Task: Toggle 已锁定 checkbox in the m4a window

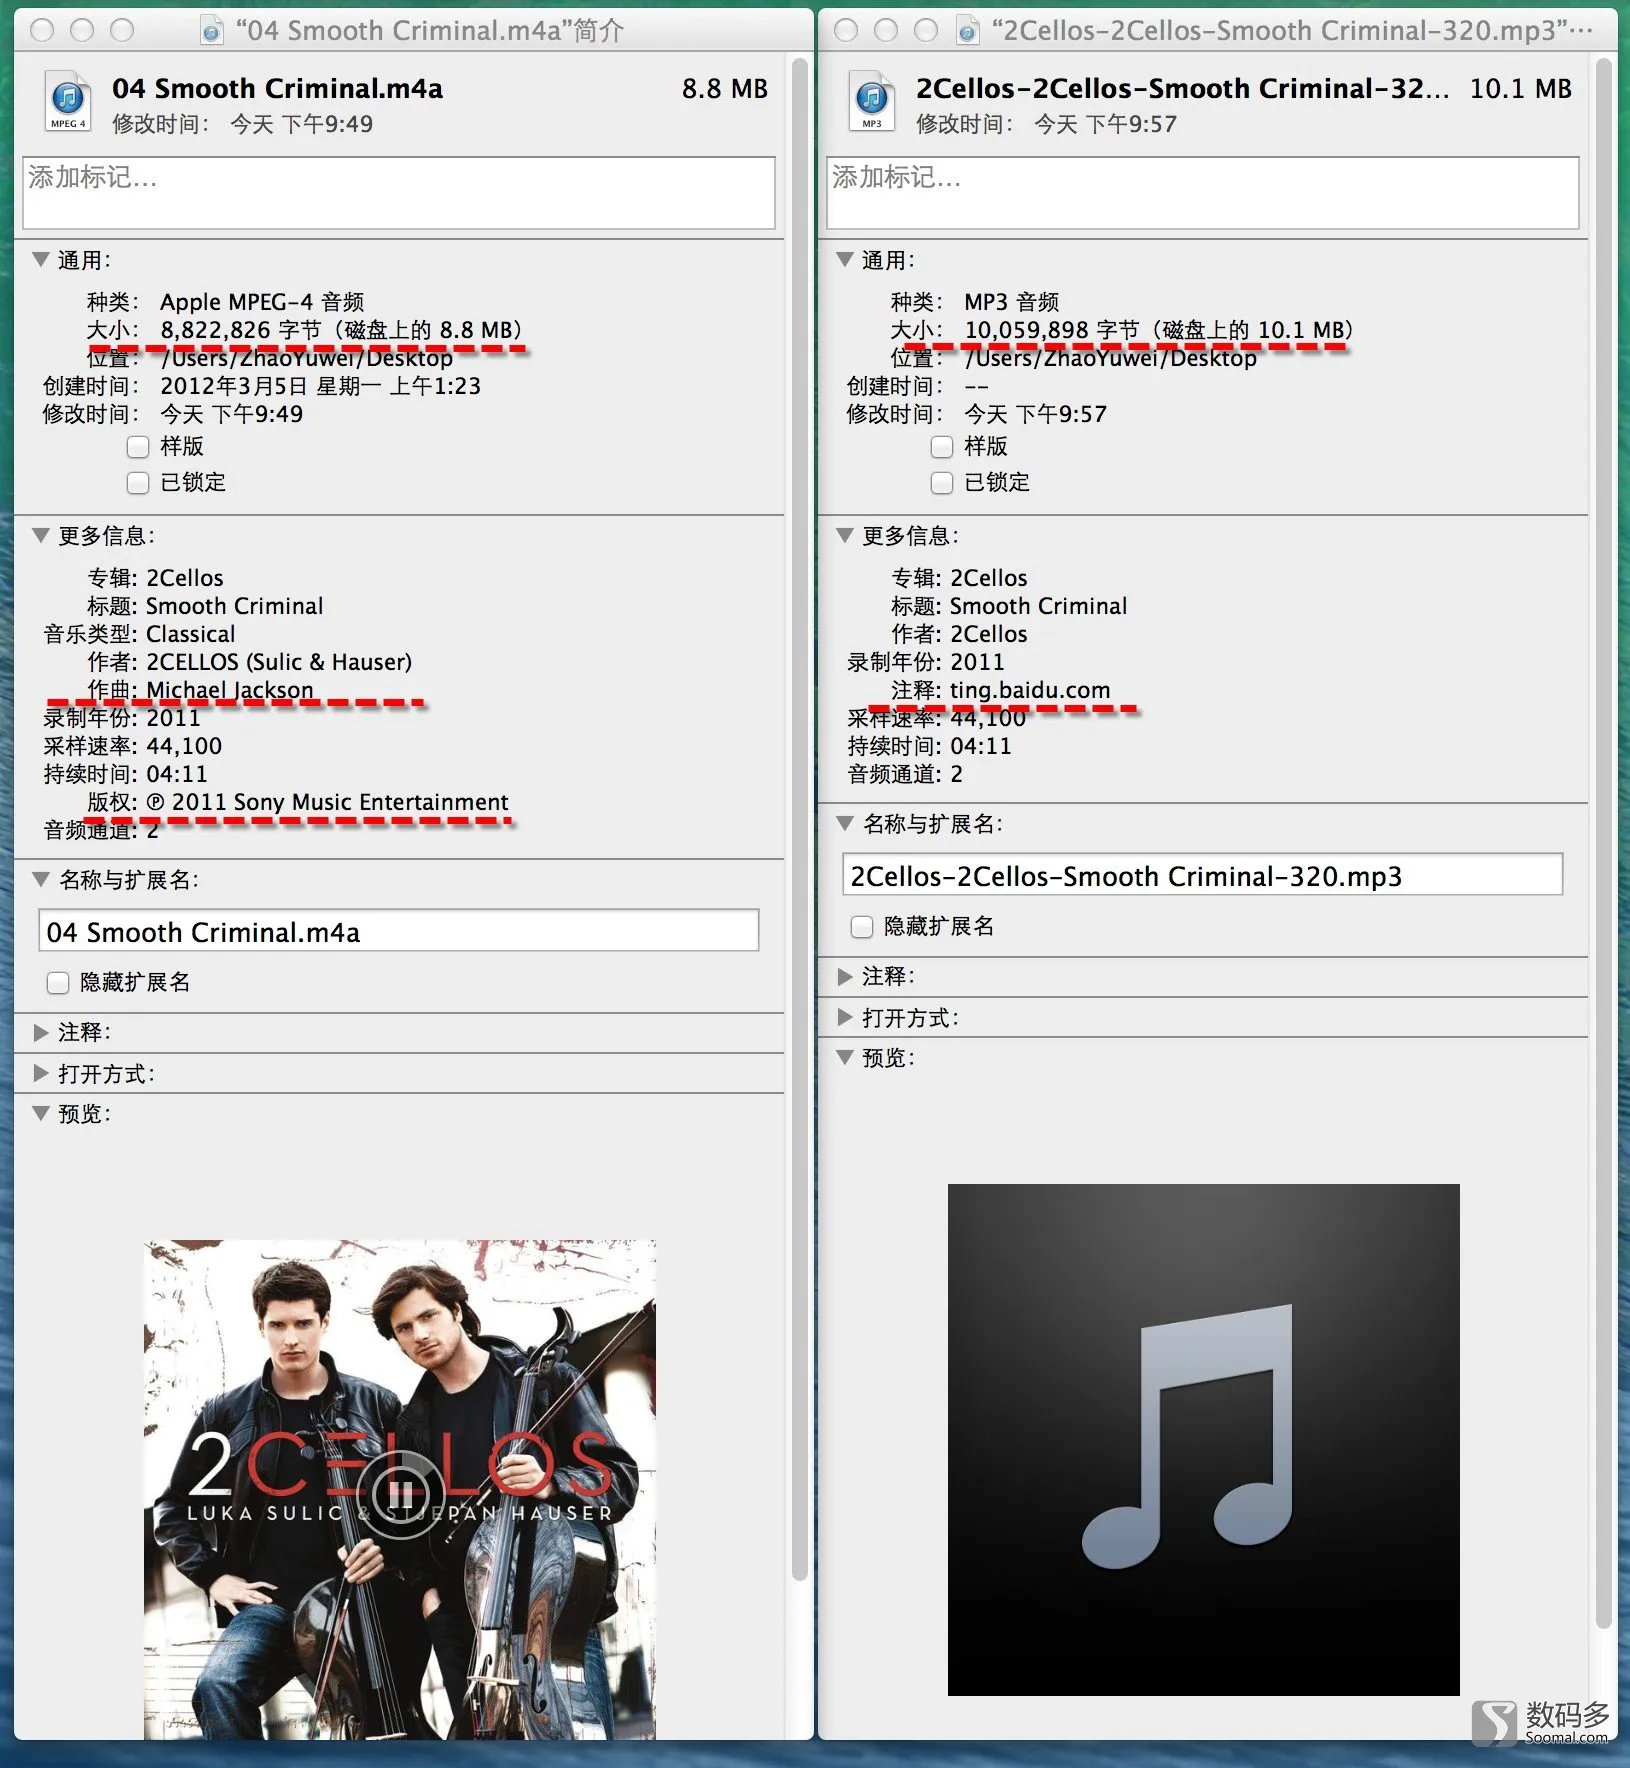Action: click(138, 483)
